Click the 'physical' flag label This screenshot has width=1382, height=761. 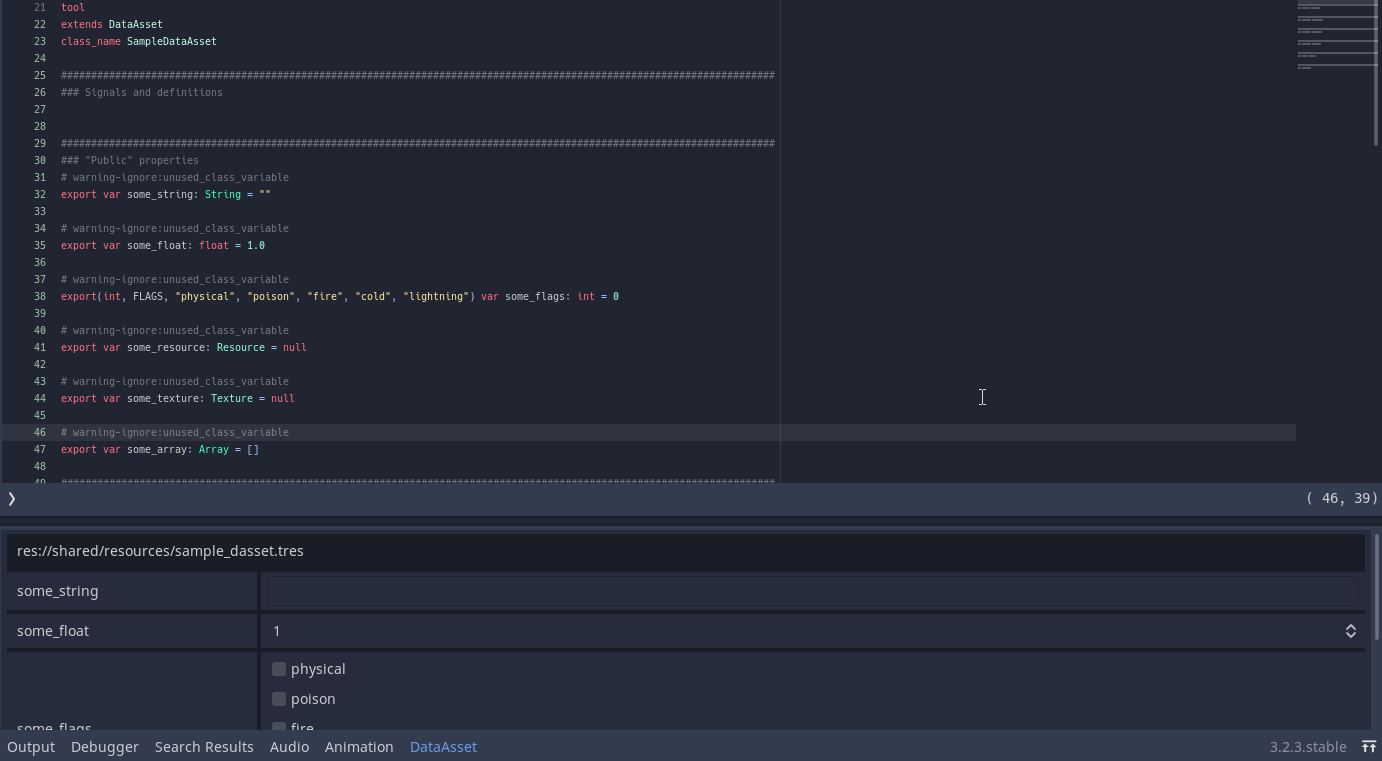(318, 669)
